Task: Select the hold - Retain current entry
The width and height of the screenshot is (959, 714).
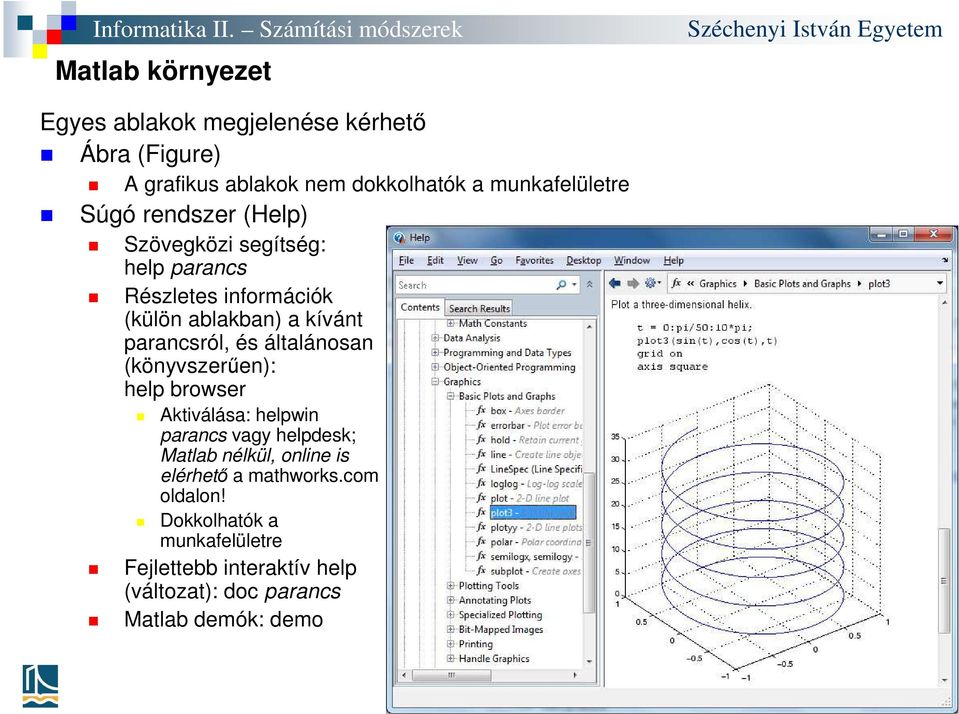Action: pyautogui.click(x=535, y=440)
